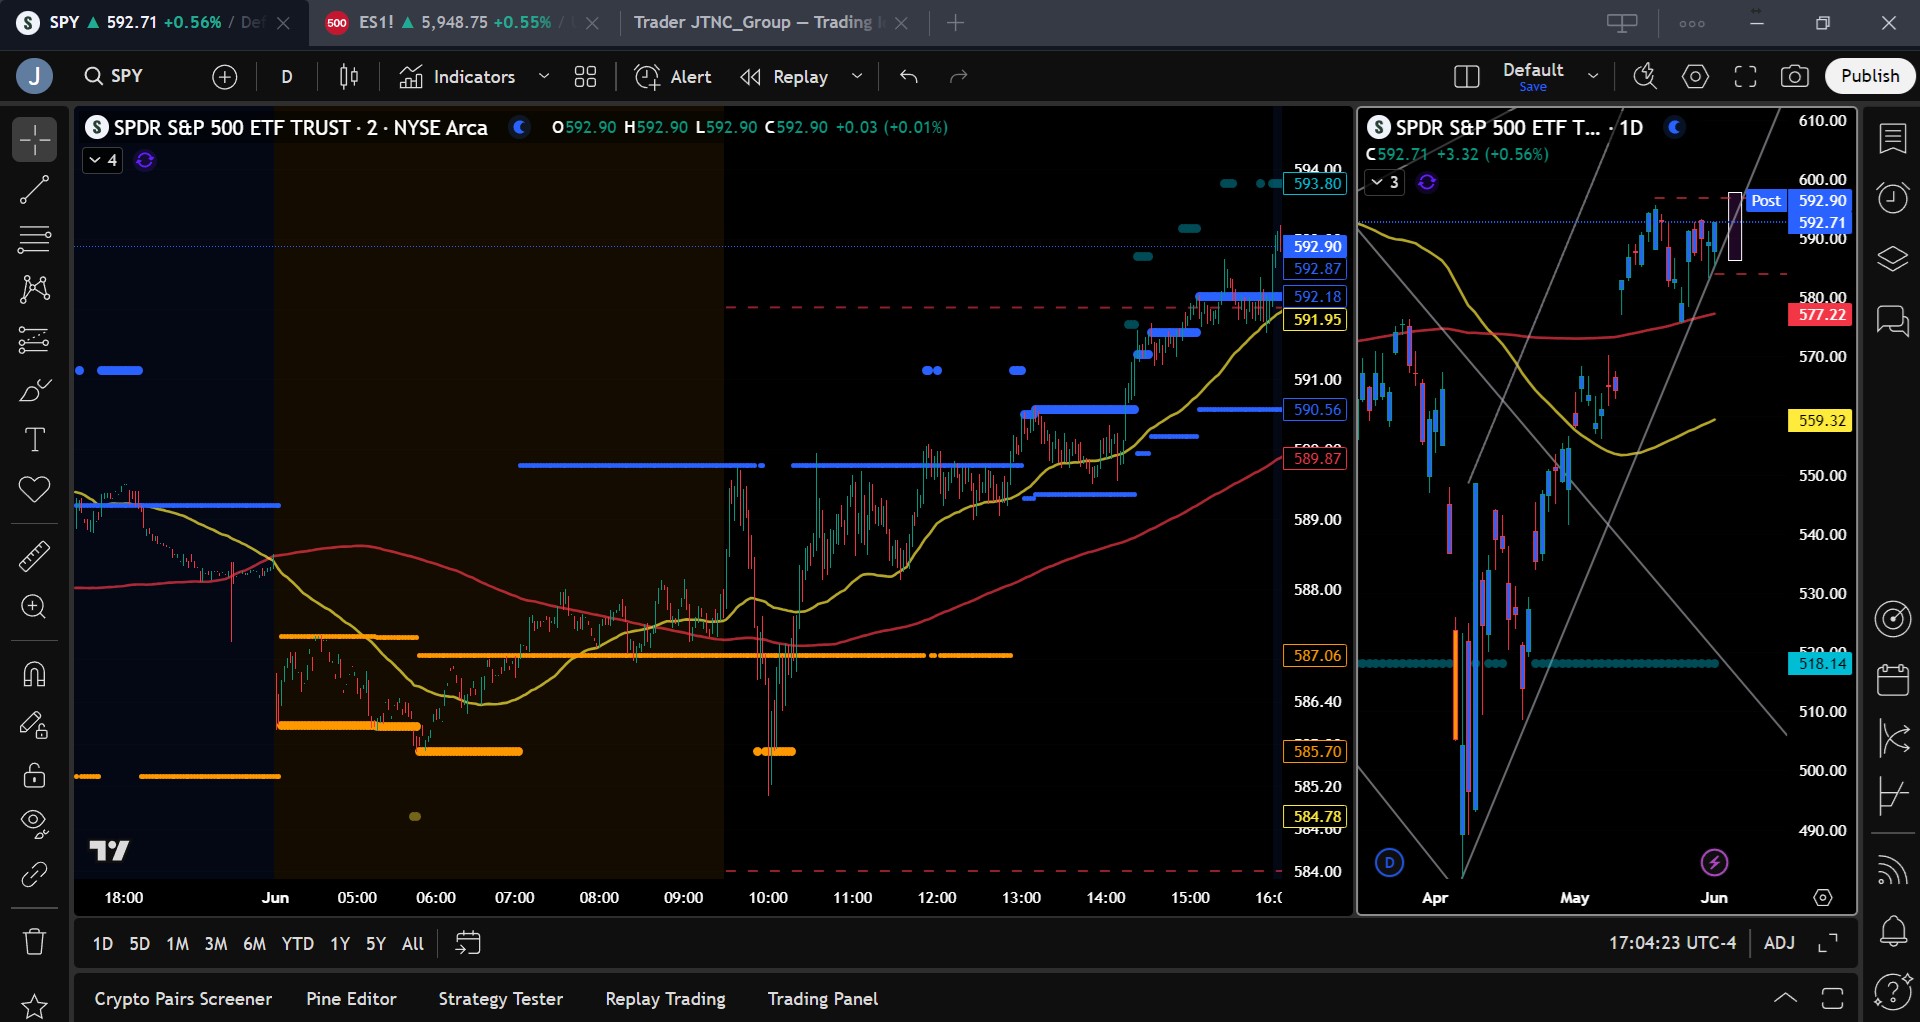Toggle hide all drawings eye icon
The width and height of the screenshot is (1920, 1022).
tap(34, 823)
